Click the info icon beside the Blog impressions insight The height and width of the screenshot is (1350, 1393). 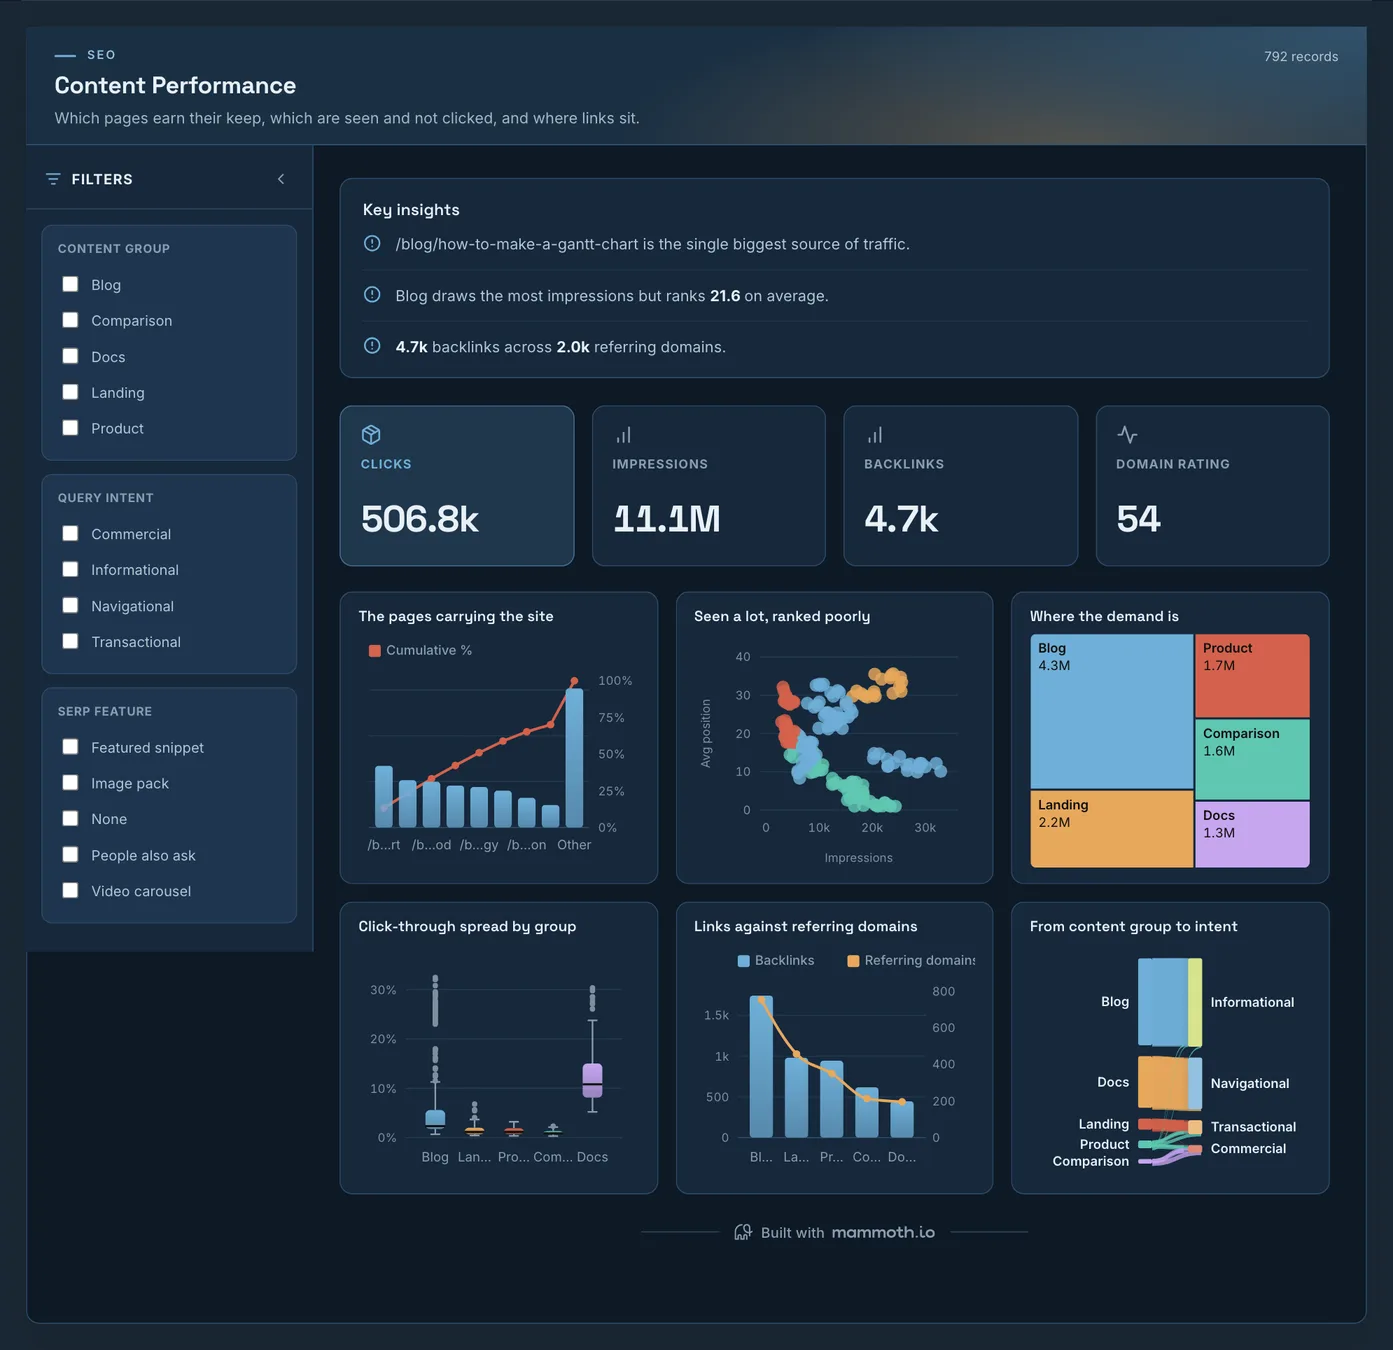(x=372, y=295)
